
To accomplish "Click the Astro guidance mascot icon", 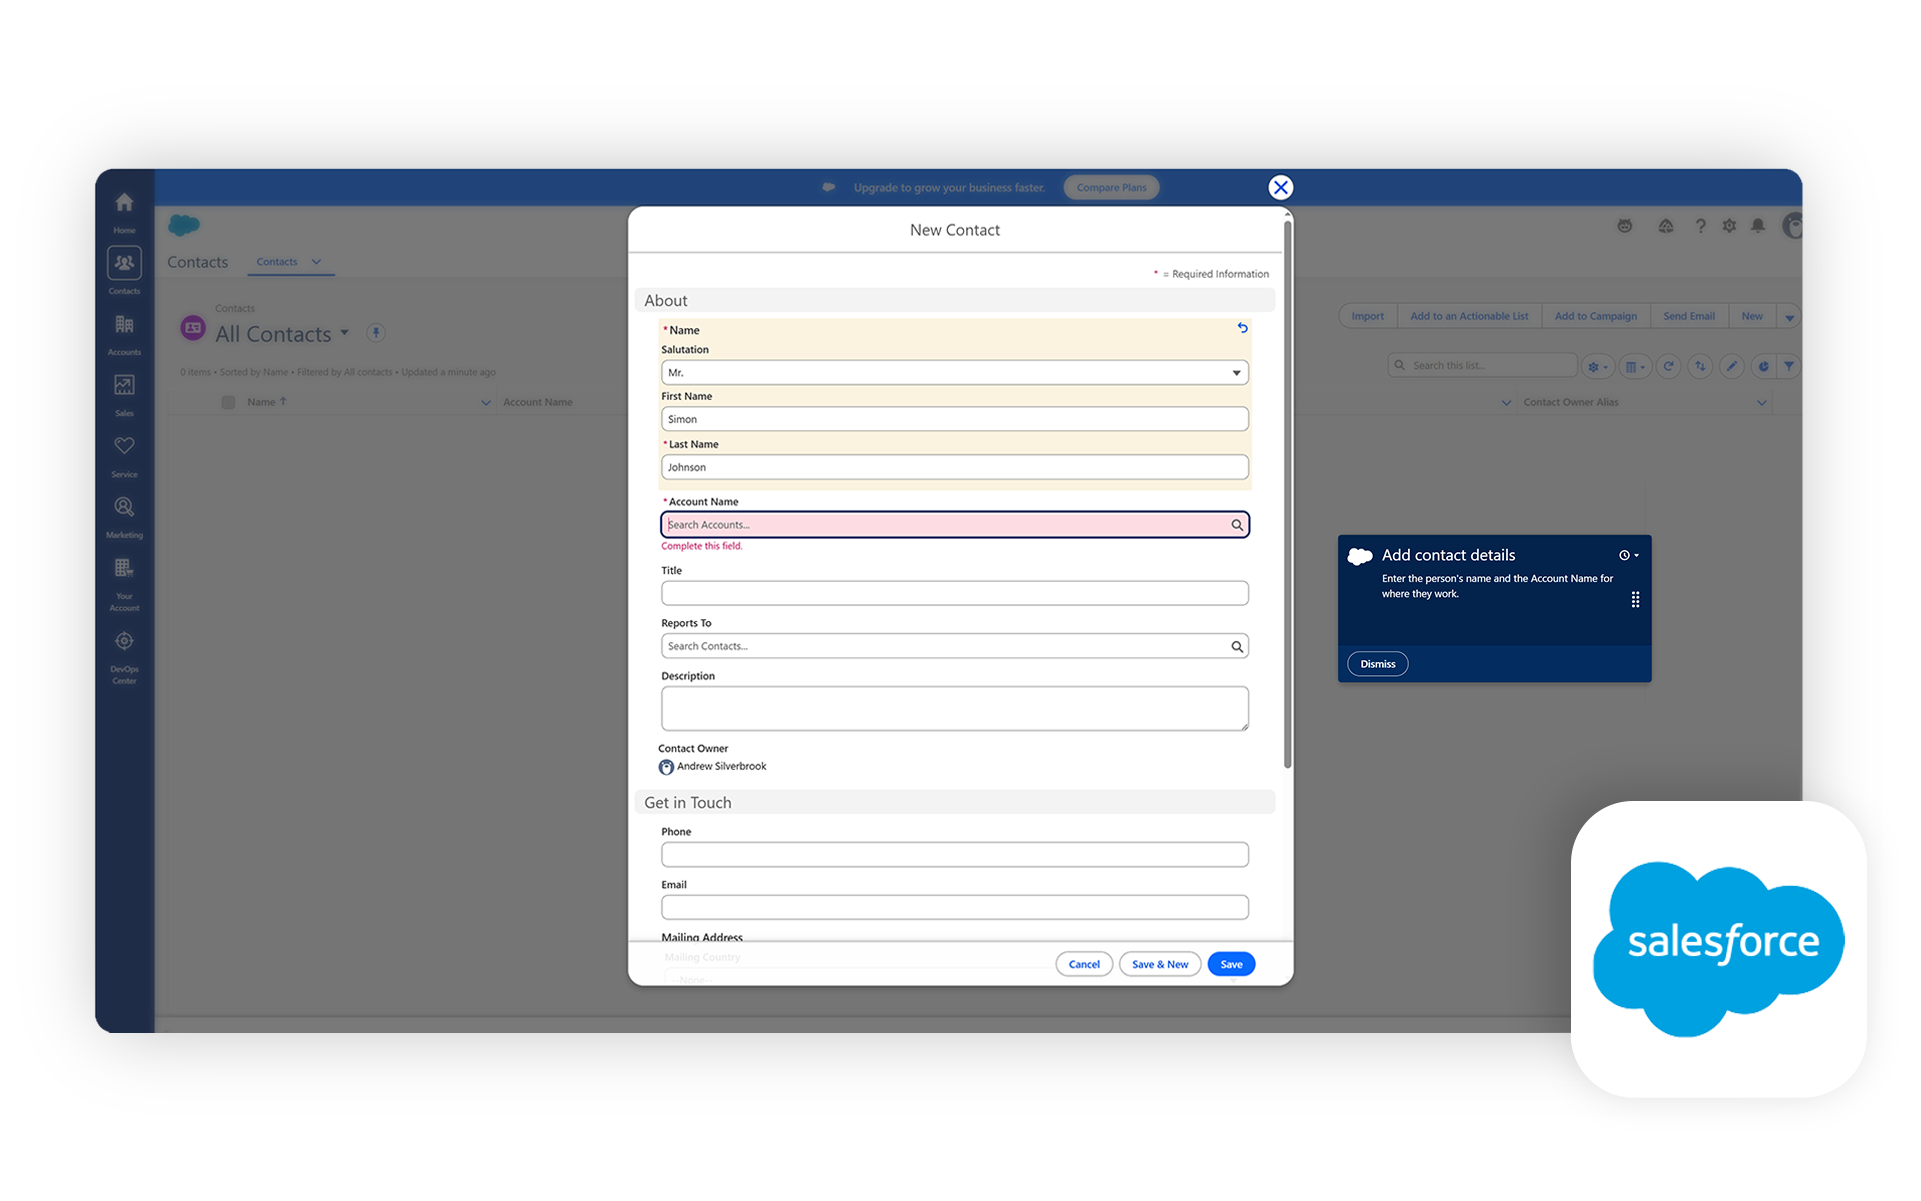I will pyautogui.click(x=1625, y=226).
